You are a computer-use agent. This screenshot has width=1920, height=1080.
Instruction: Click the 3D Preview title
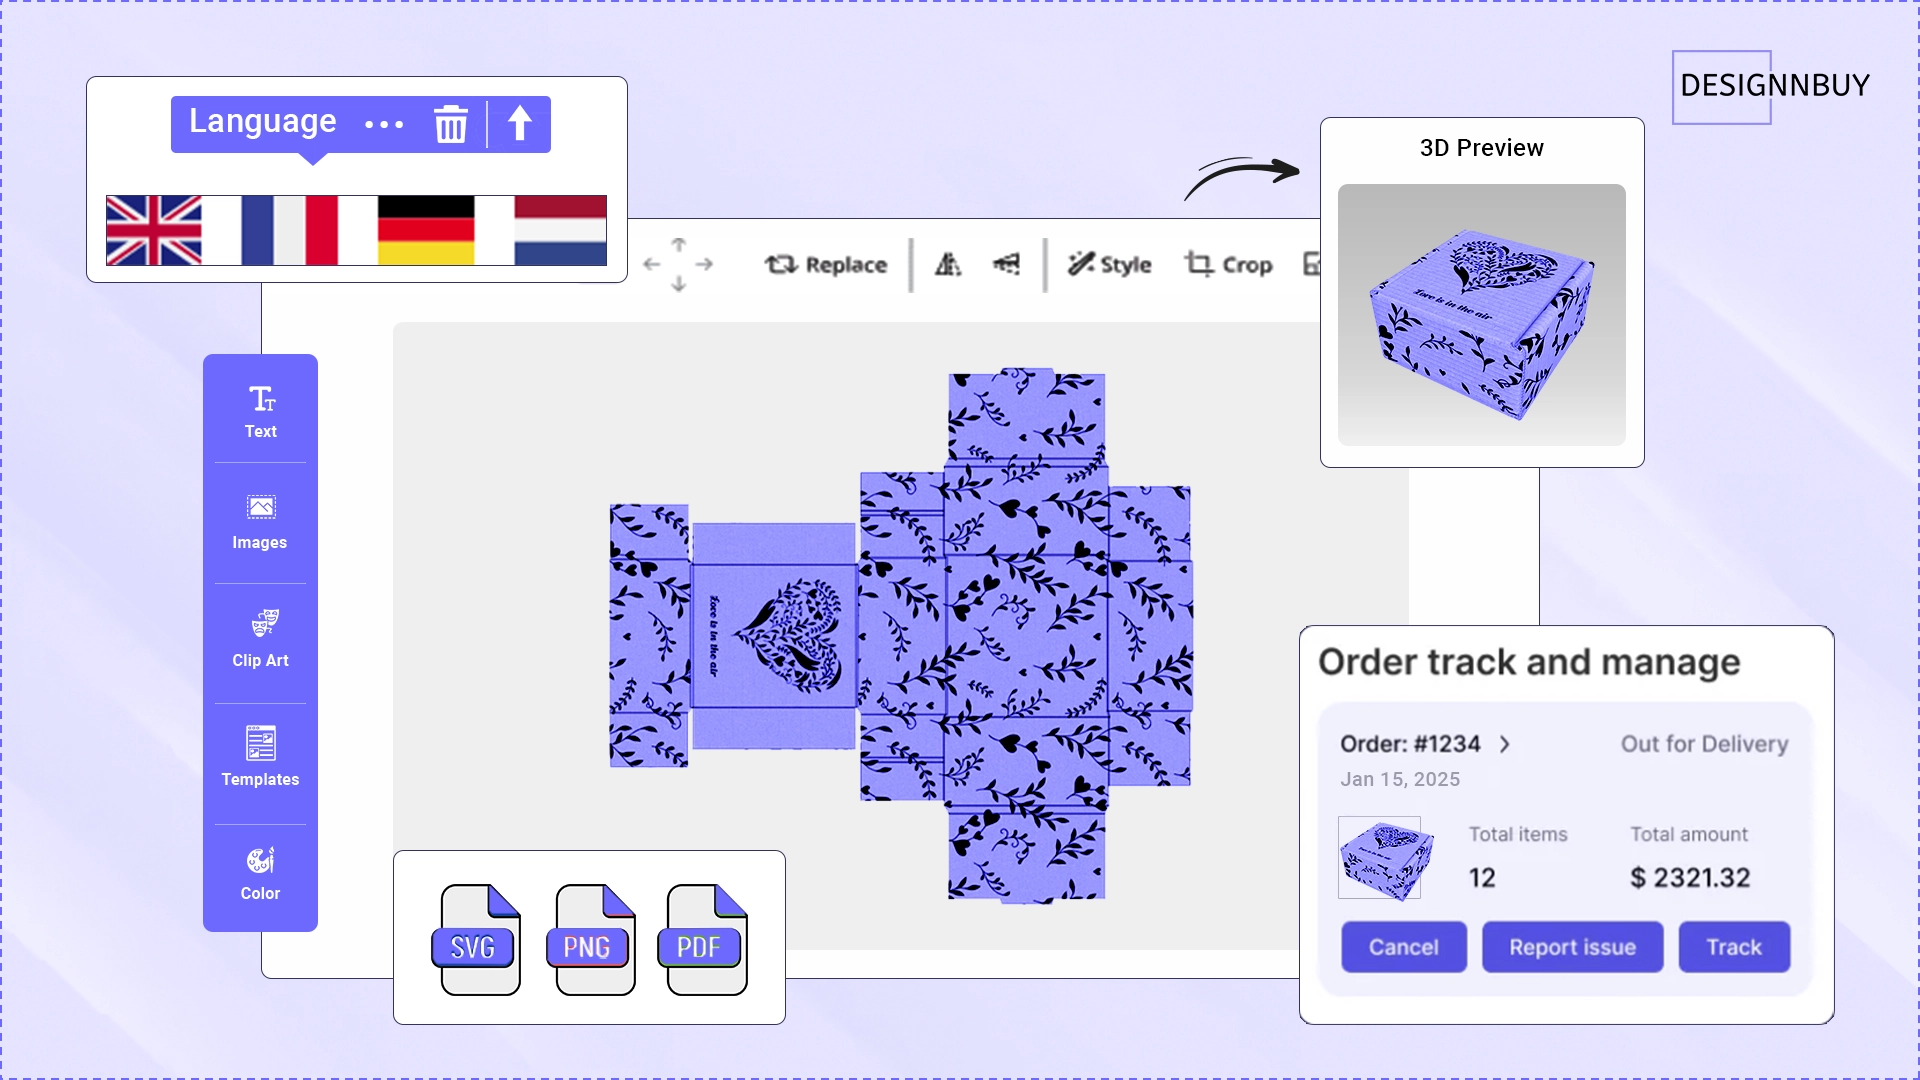coord(1482,148)
